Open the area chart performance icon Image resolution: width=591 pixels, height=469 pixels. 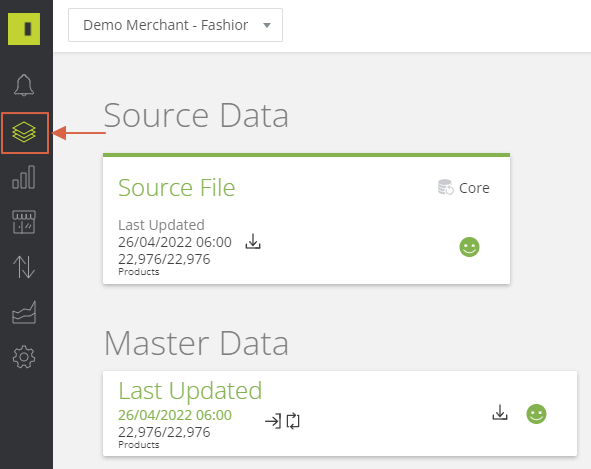(x=24, y=313)
